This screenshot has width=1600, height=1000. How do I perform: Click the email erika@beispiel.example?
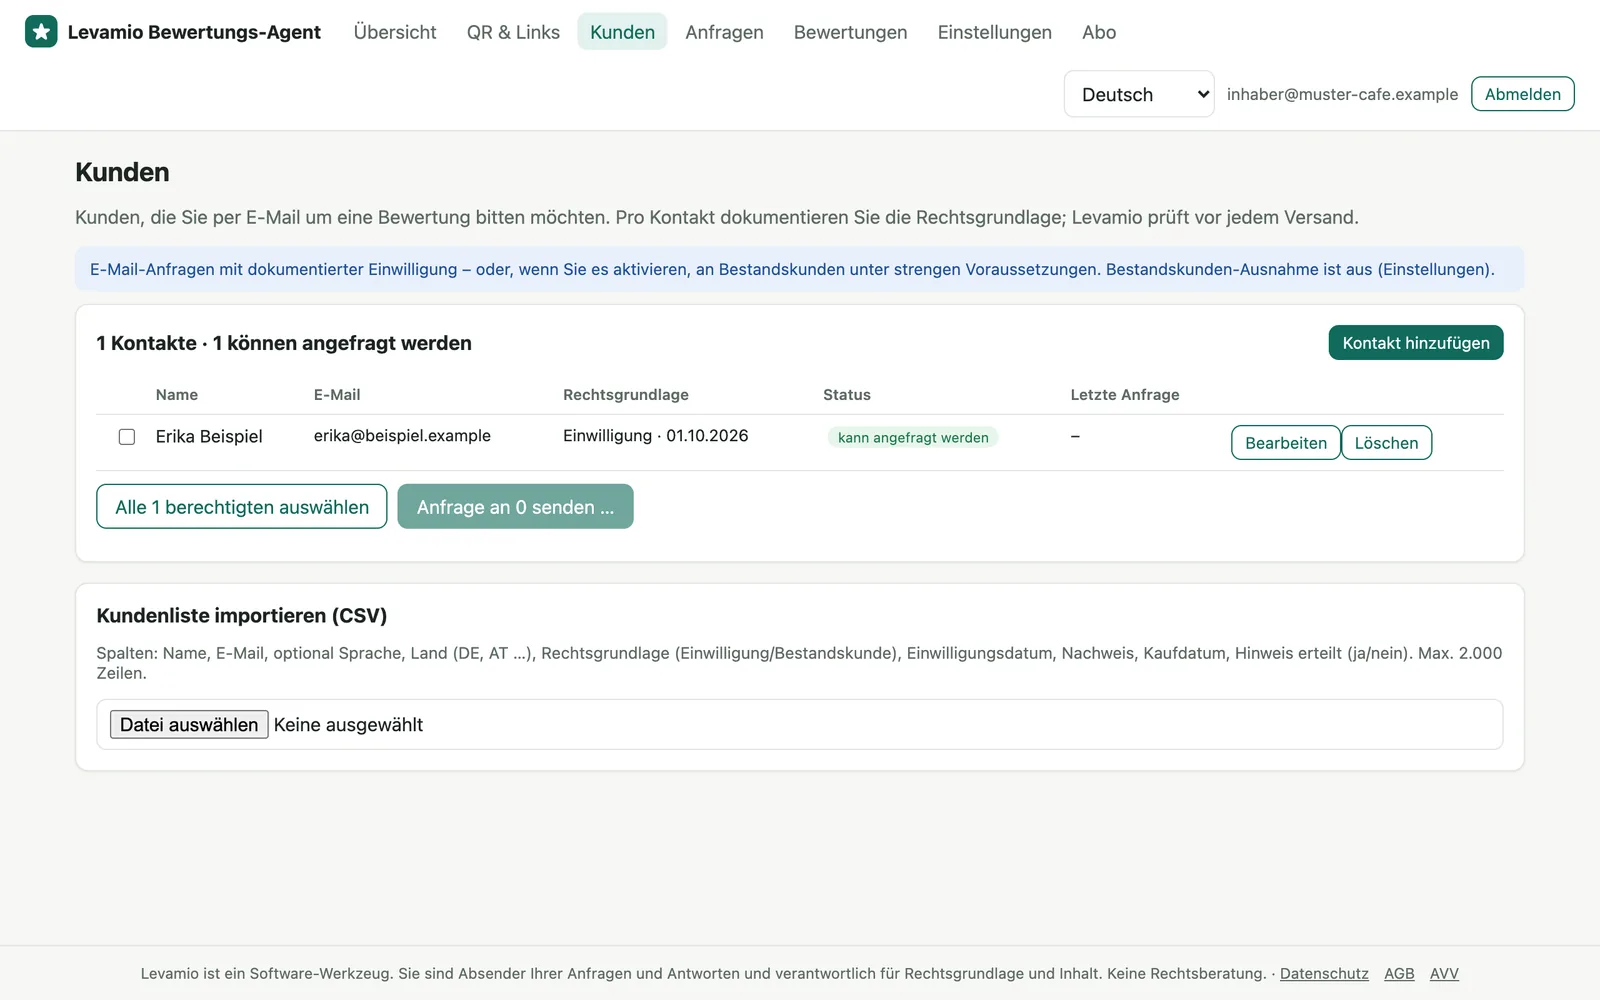402,436
